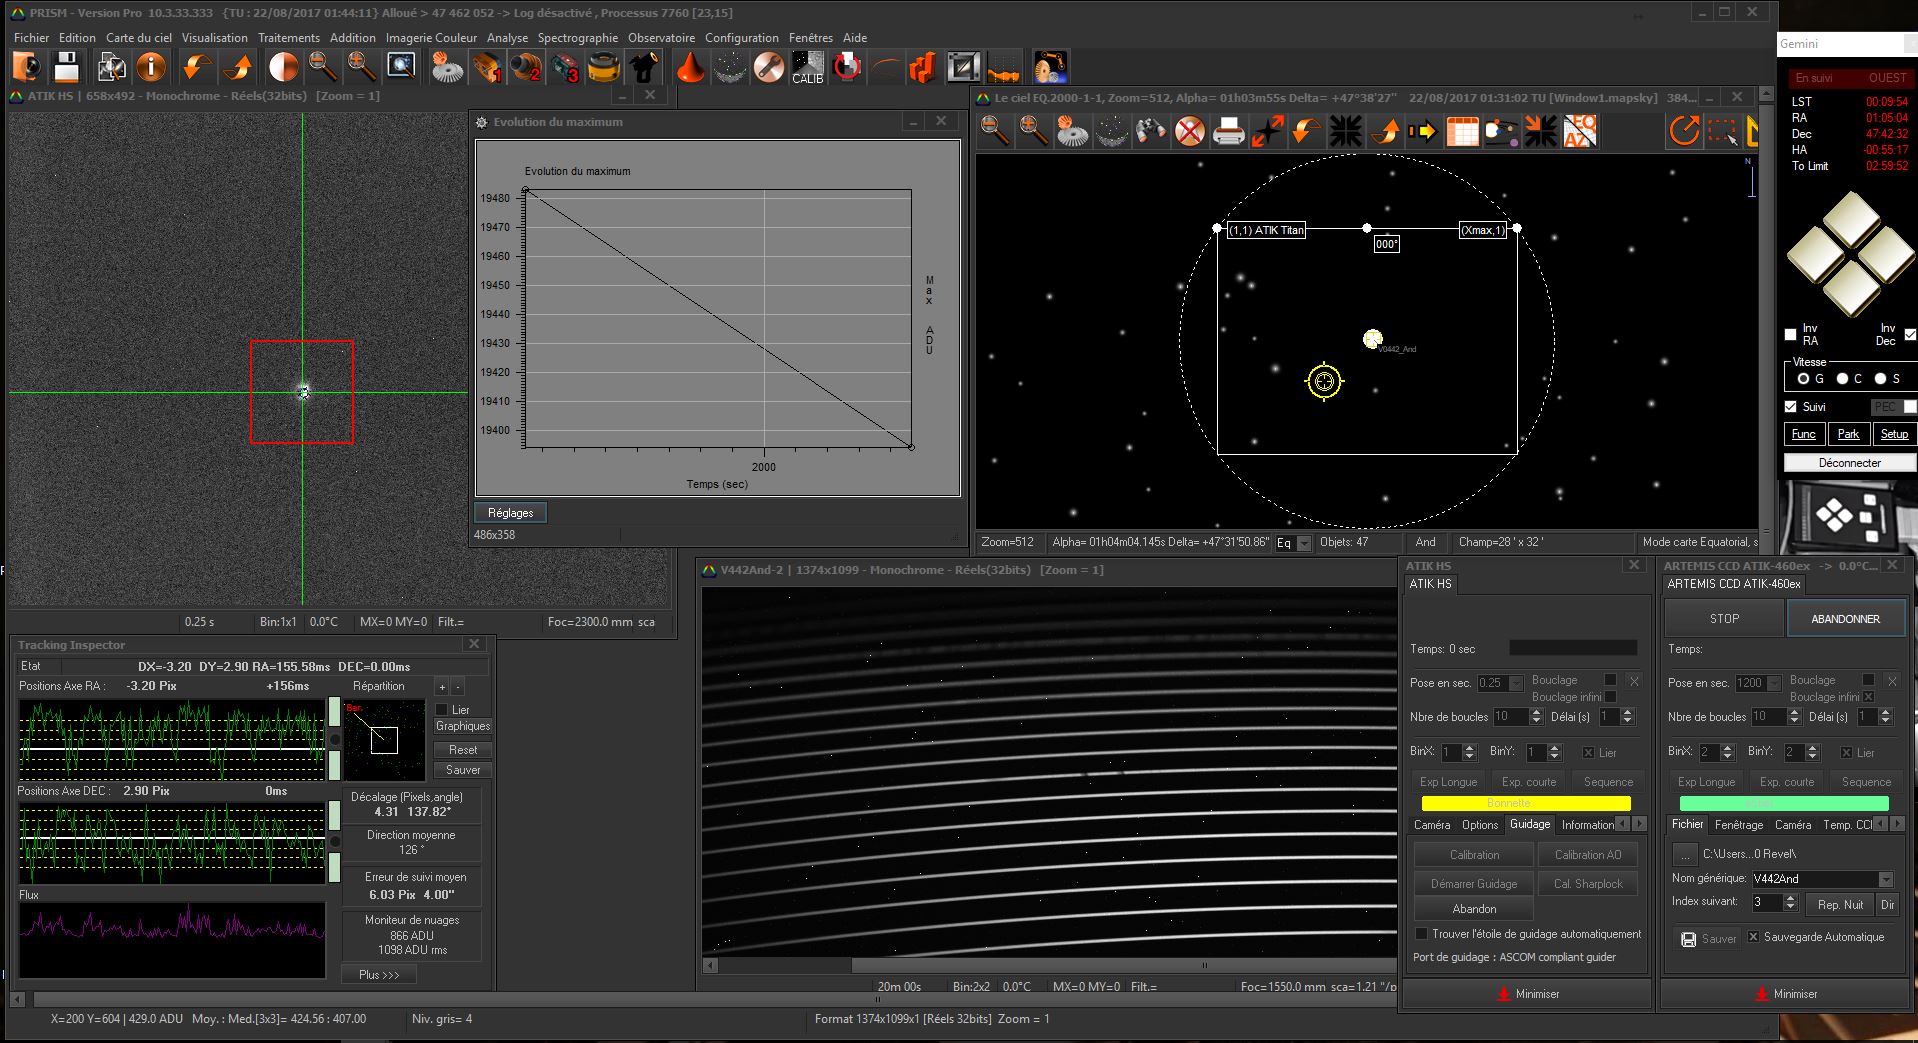Open the Spectrographie menu
The image size is (1918, 1043).
577,38
